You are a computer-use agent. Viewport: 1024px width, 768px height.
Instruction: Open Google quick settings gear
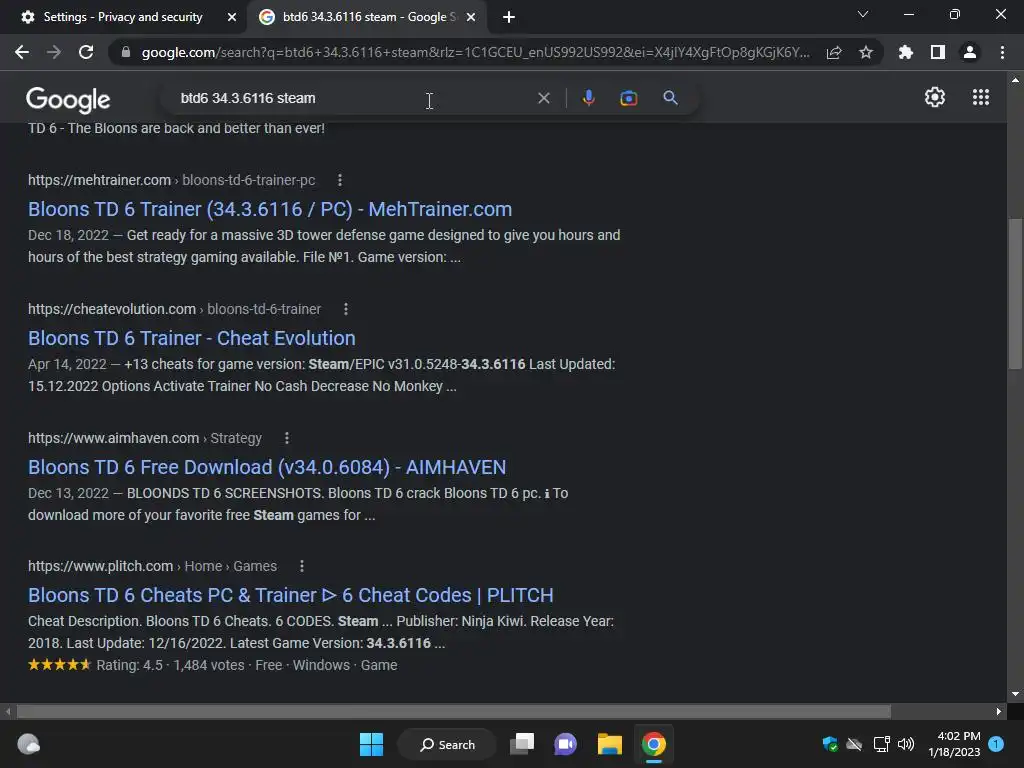(x=935, y=97)
